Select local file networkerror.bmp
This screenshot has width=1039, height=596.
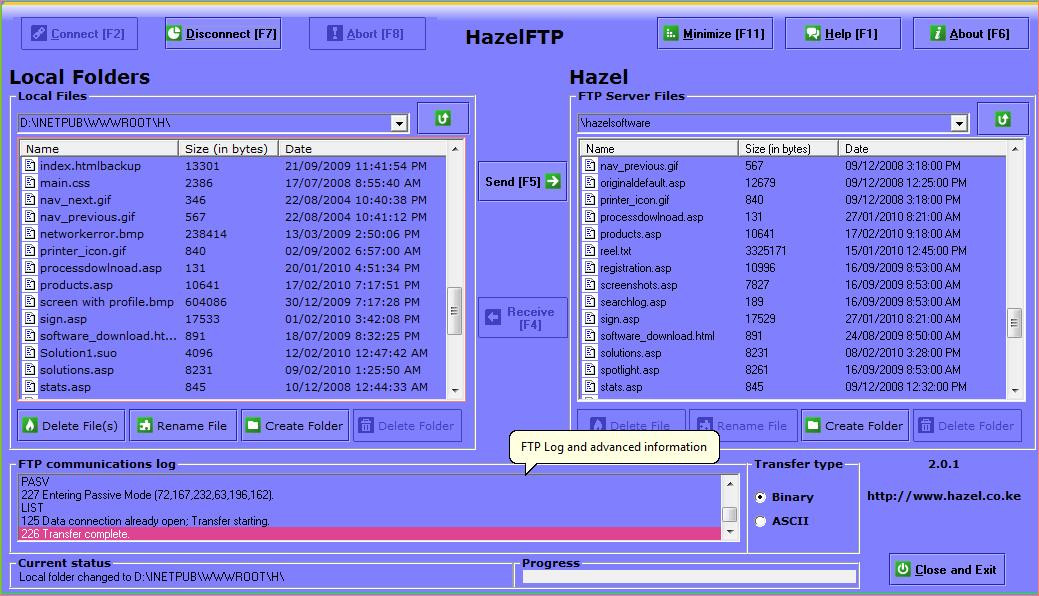click(x=91, y=234)
